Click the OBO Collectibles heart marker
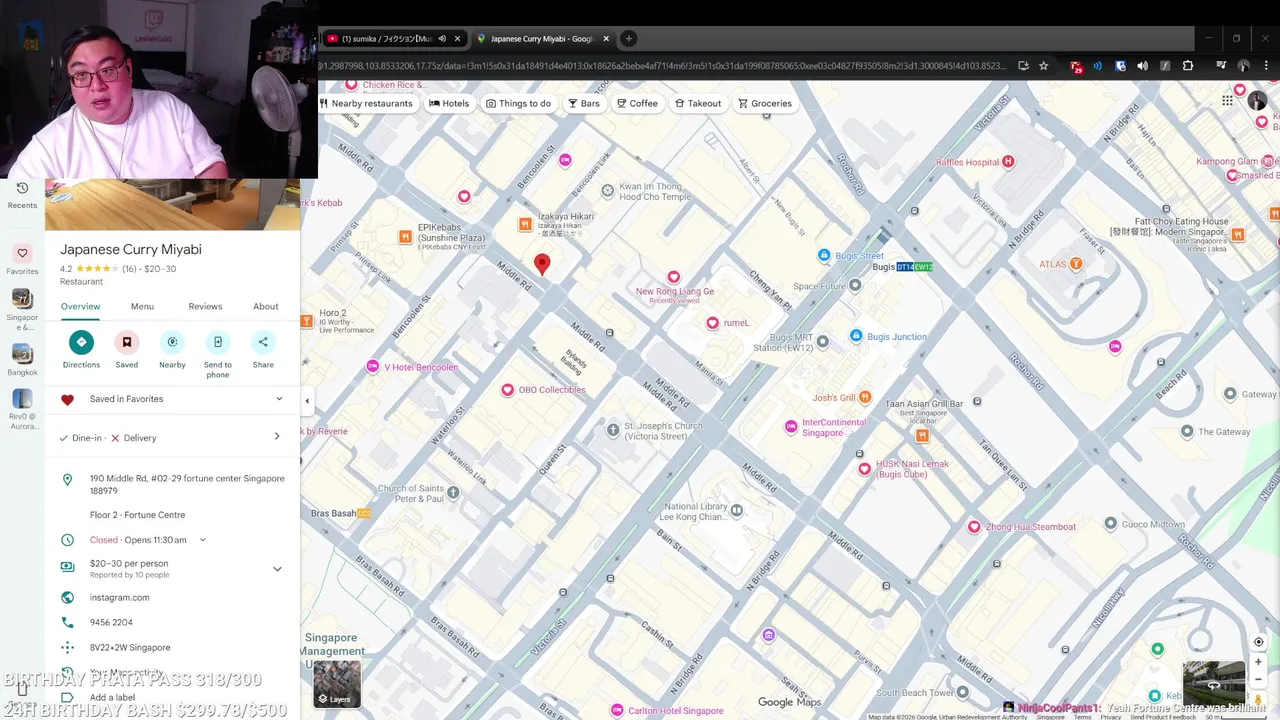The width and height of the screenshot is (1280, 720). [508, 390]
